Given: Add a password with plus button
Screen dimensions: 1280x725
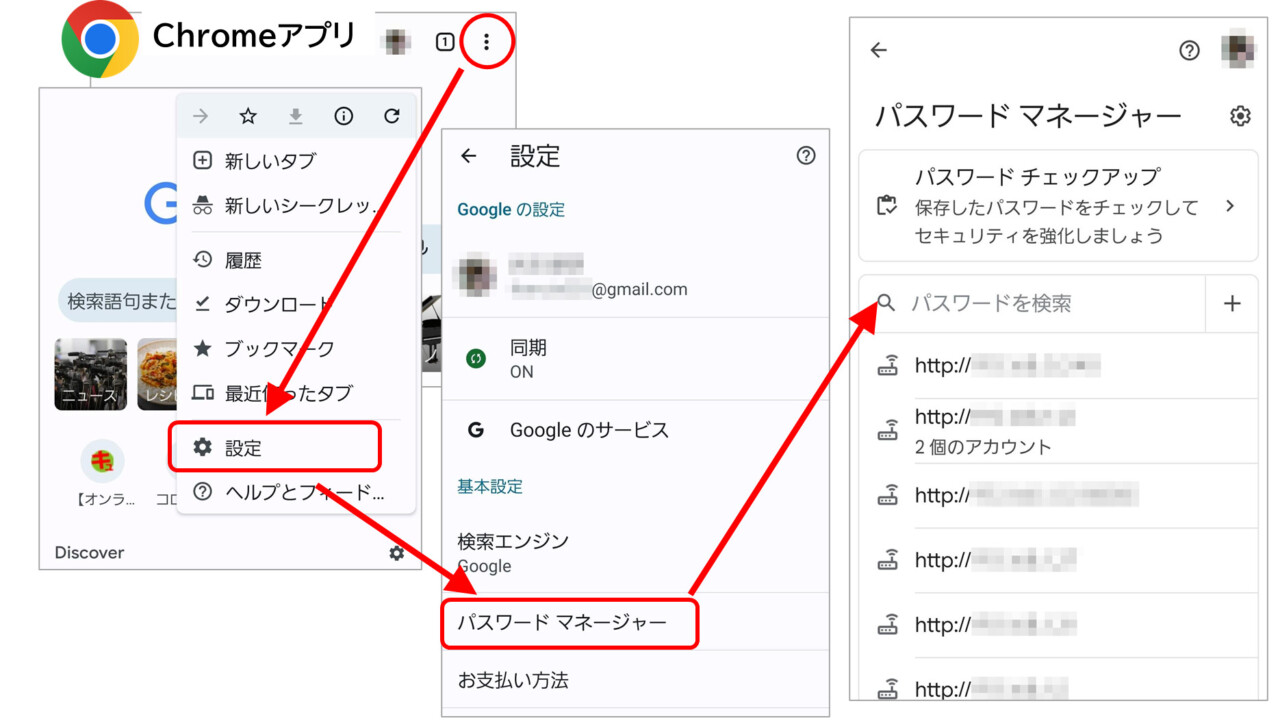Looking at the screenshot, I should point(1232,303).
